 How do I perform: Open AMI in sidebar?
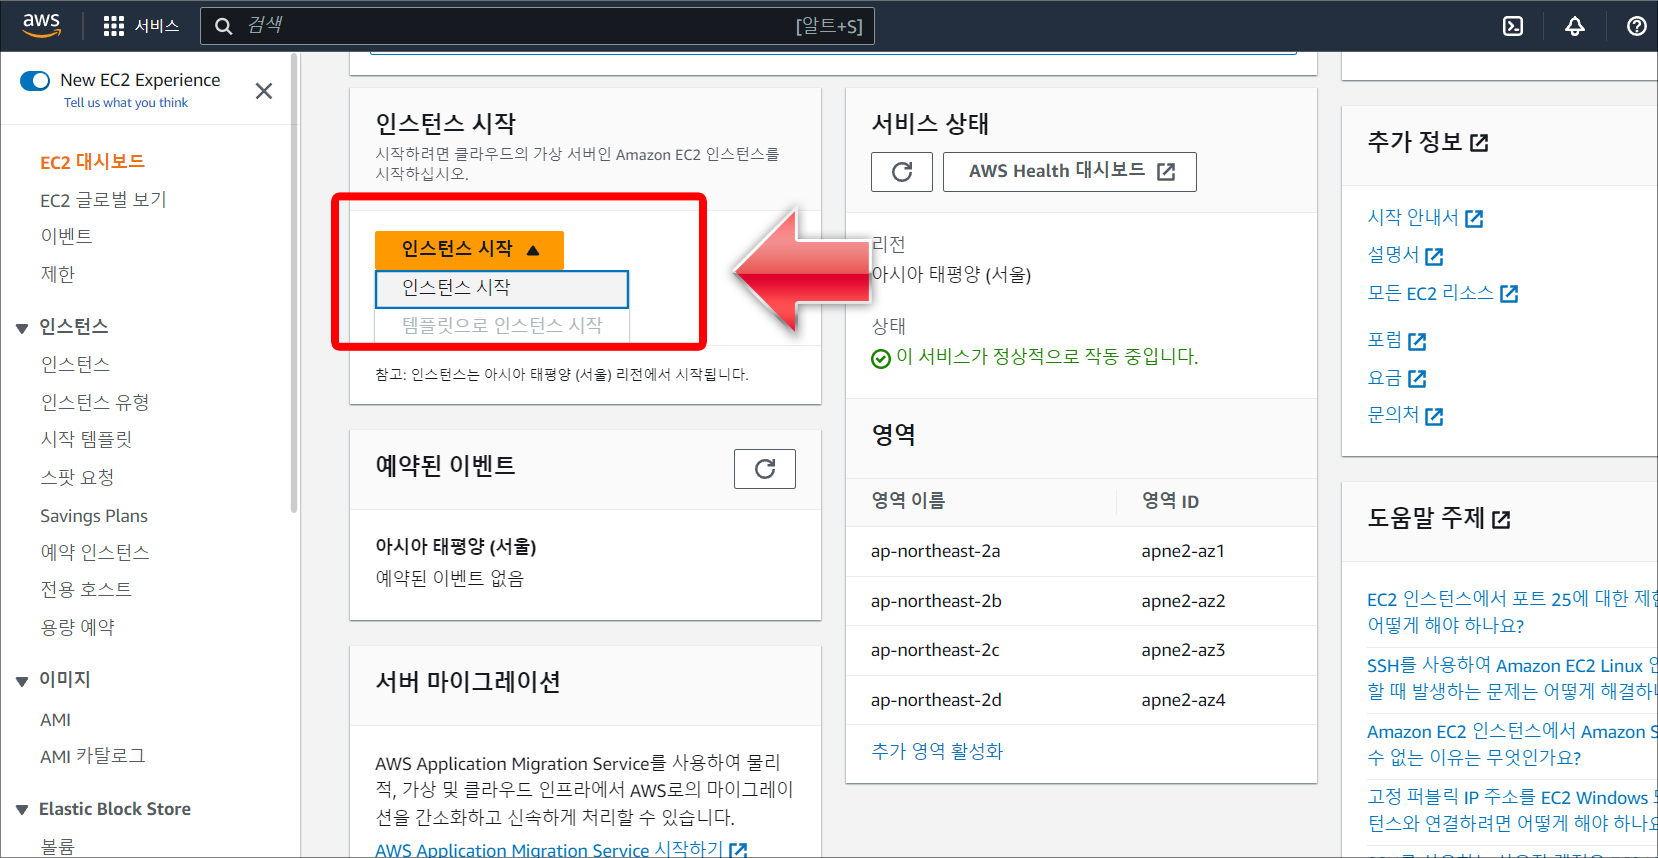(55, 720)
